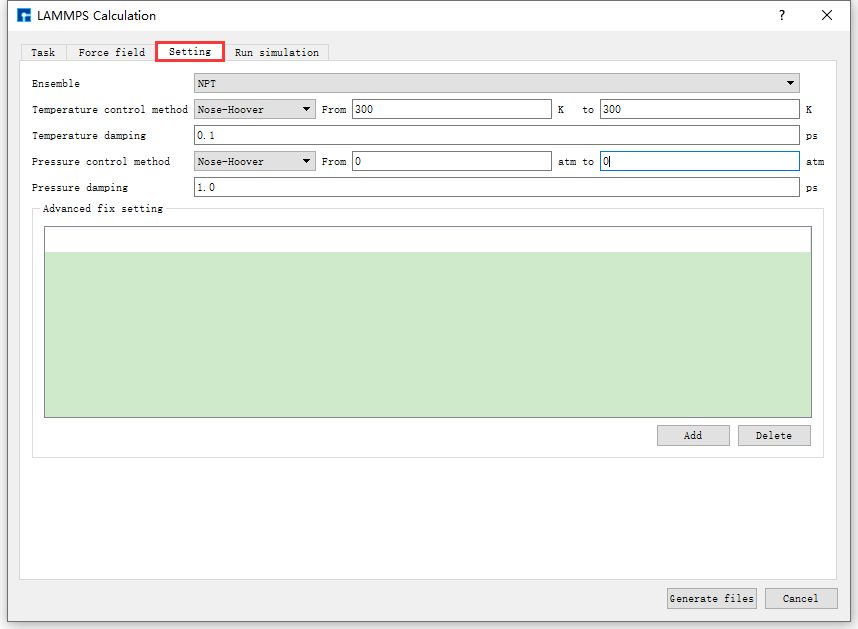Click the temperature From field
This screenshot has width=858, height=629.
[451, 109]
